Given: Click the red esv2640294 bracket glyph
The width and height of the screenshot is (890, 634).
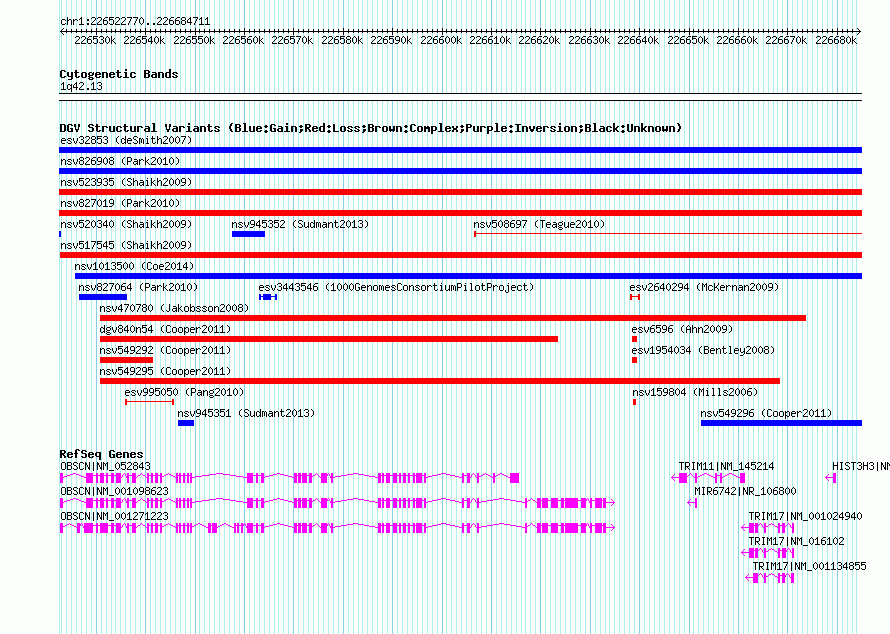Looking at the screenshot, I should [x=635, y=297].
